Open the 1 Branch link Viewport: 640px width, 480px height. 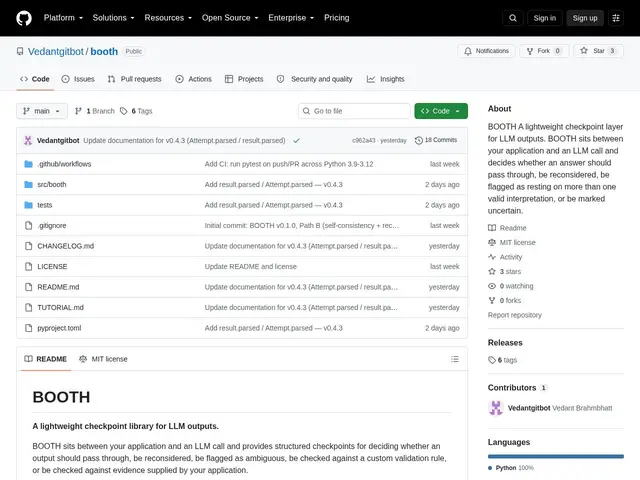click(95, 111)
